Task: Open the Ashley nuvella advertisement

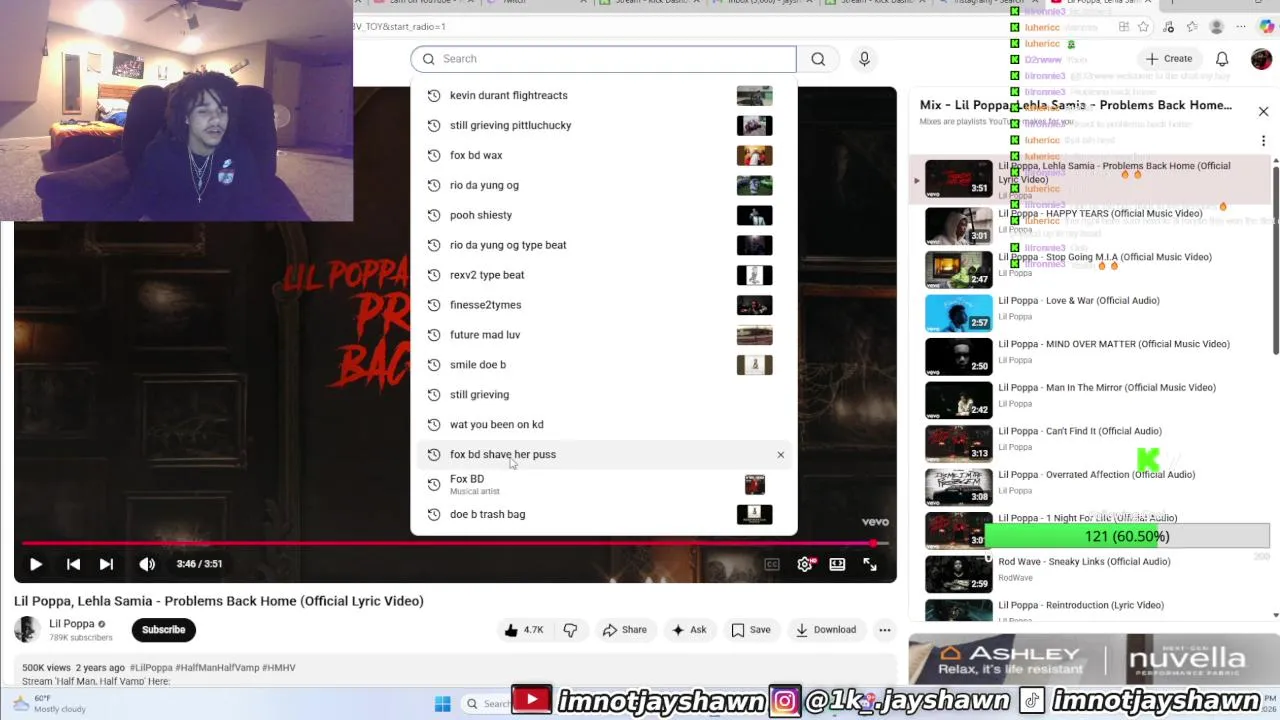Action: 1094,660
